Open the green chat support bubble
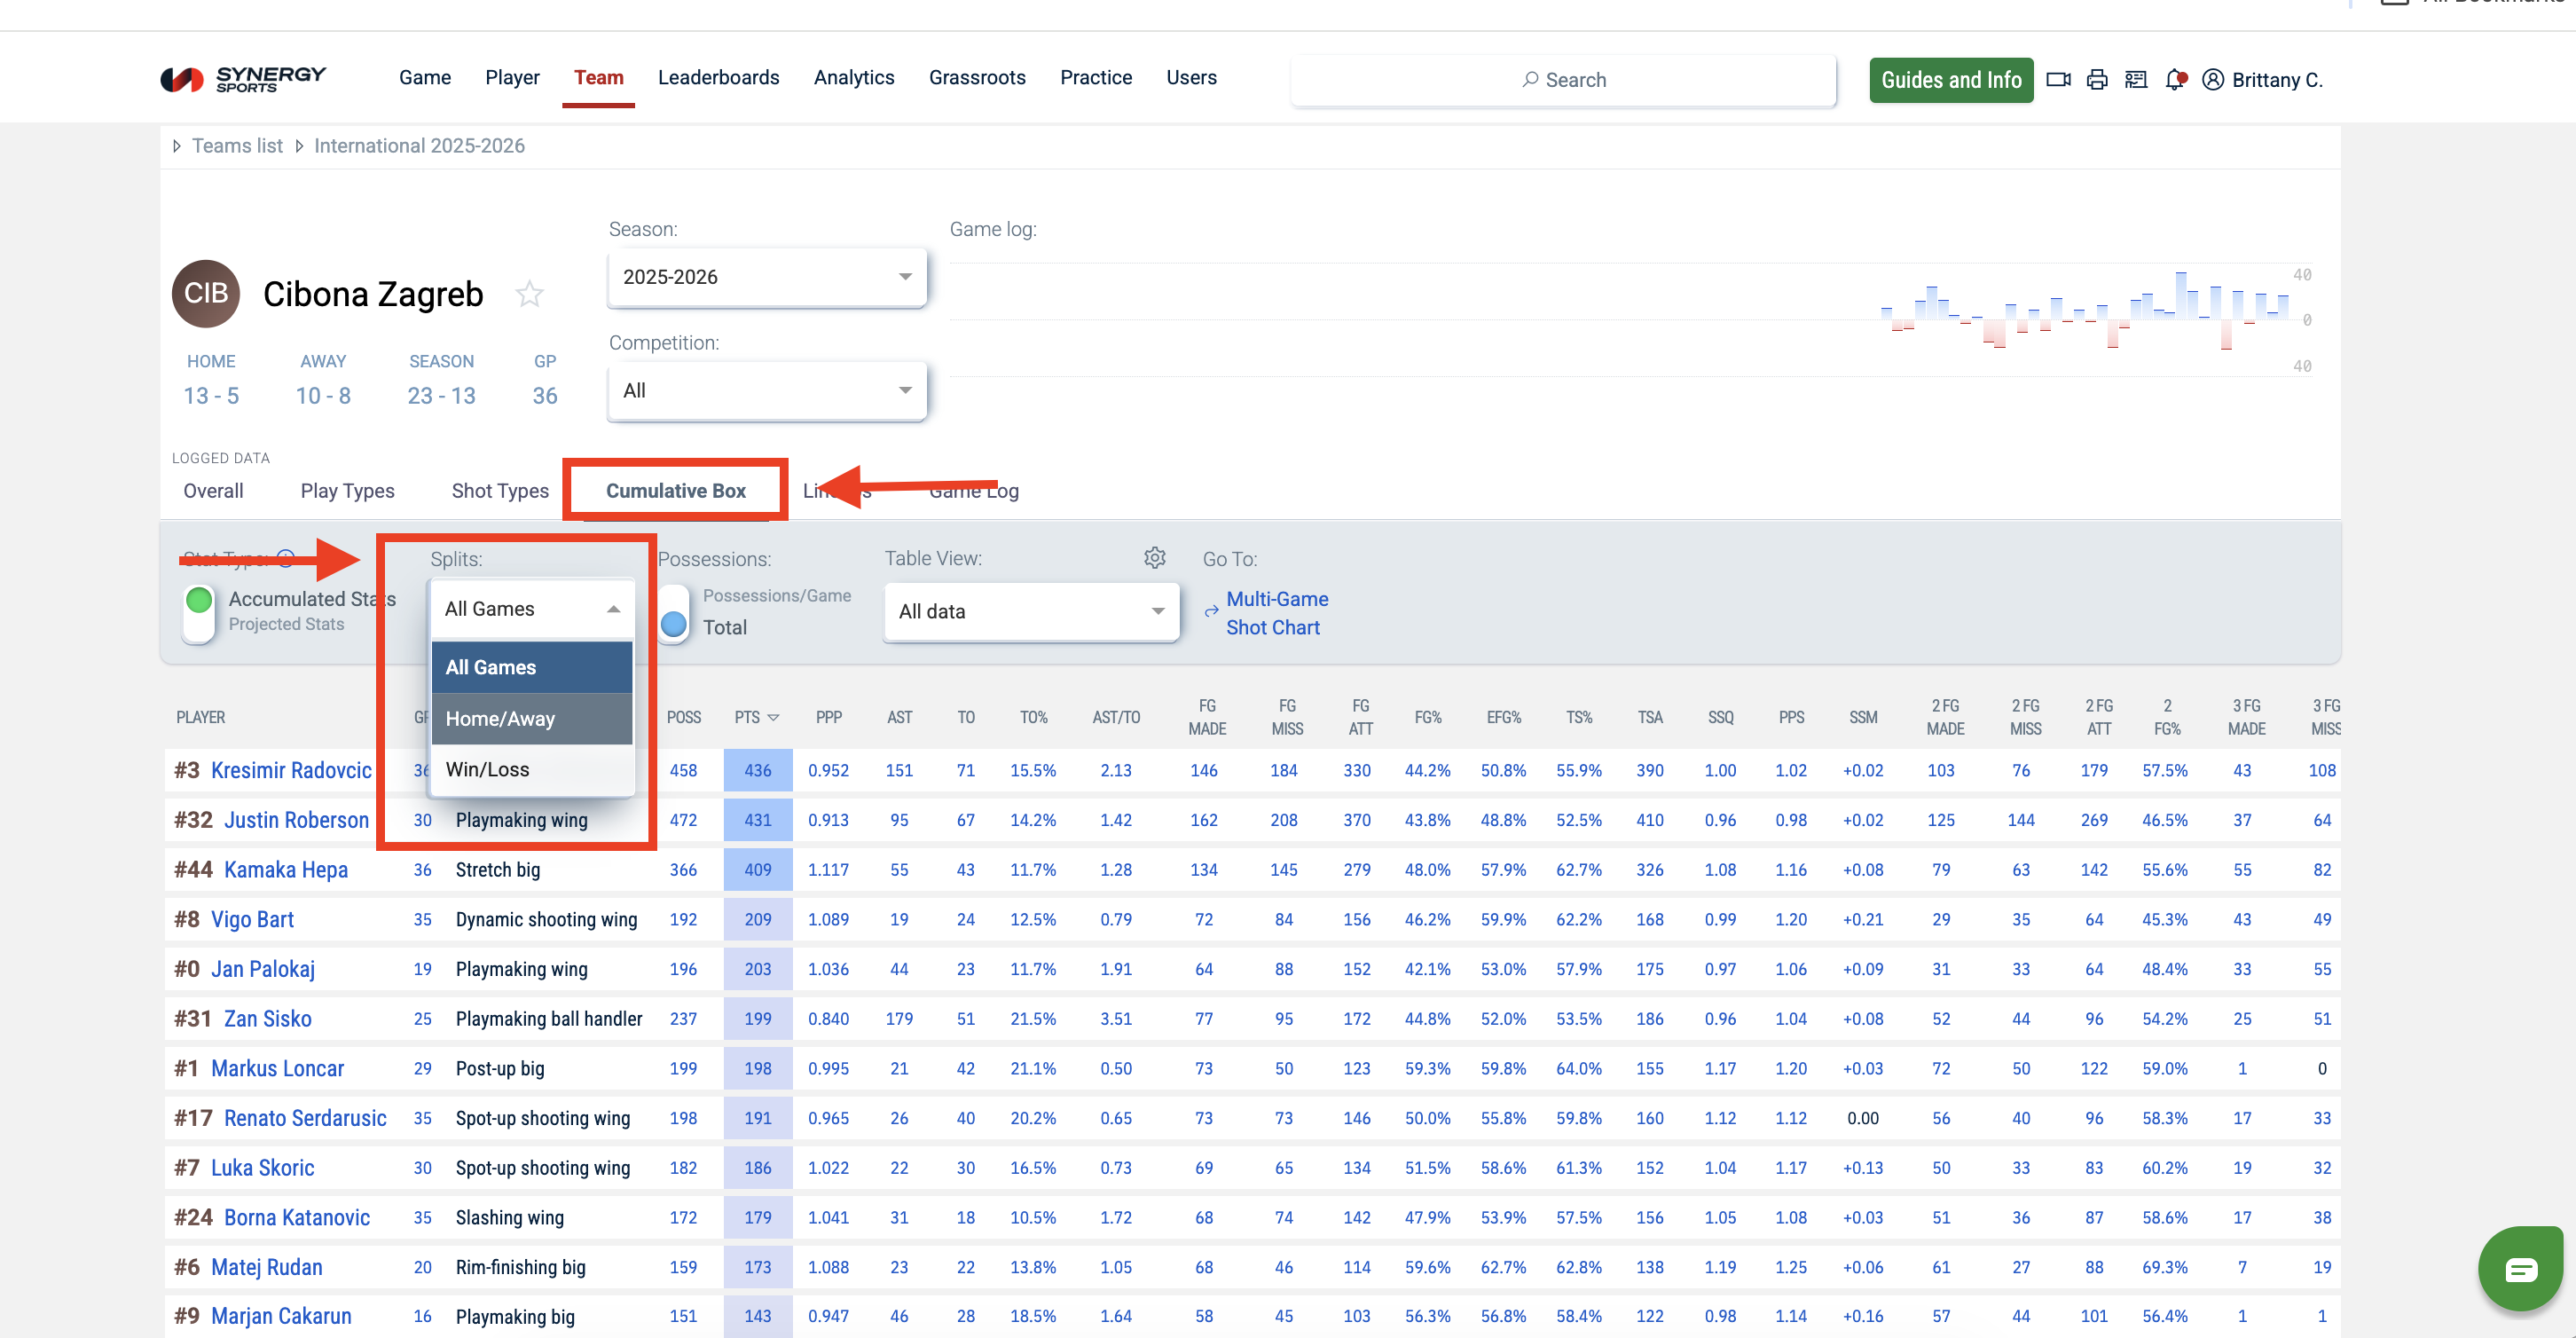The image size is (2576, 1338). [x=2520, y=1268]
